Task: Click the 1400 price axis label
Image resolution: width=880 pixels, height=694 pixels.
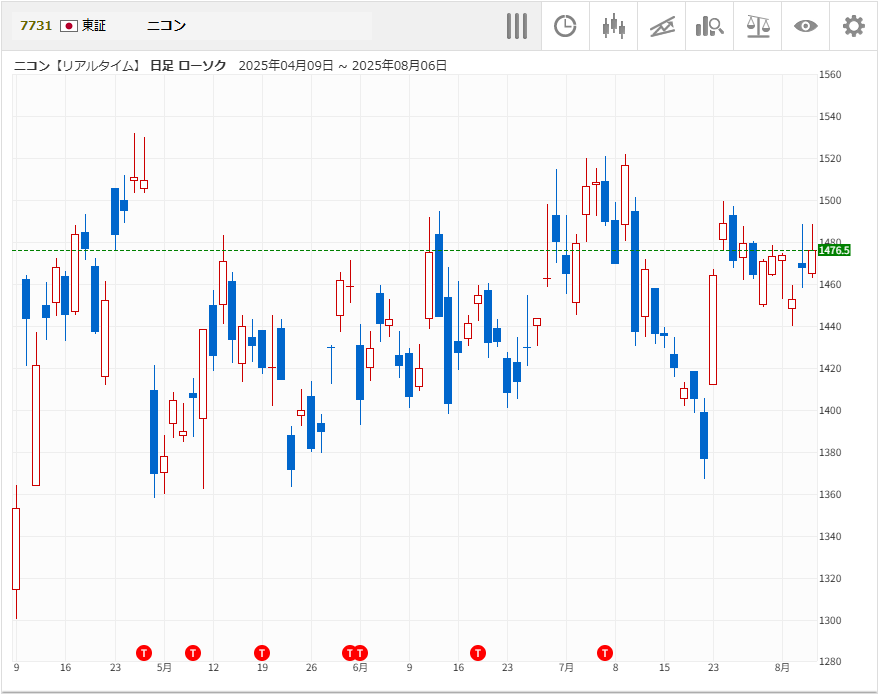Action: click(x=830, y=411)
